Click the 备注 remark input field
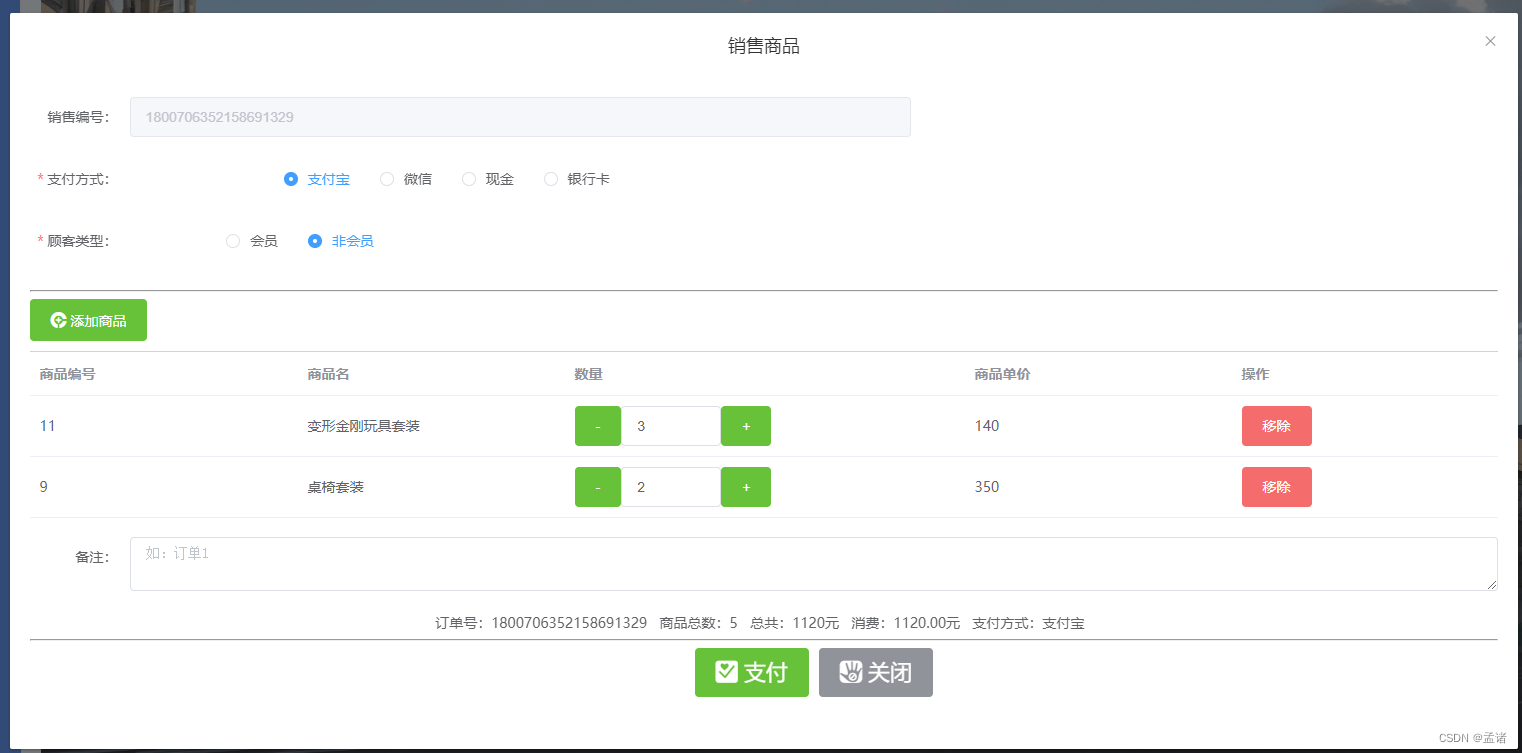This screenshot has width=1522, height=753. coord(700,563)
